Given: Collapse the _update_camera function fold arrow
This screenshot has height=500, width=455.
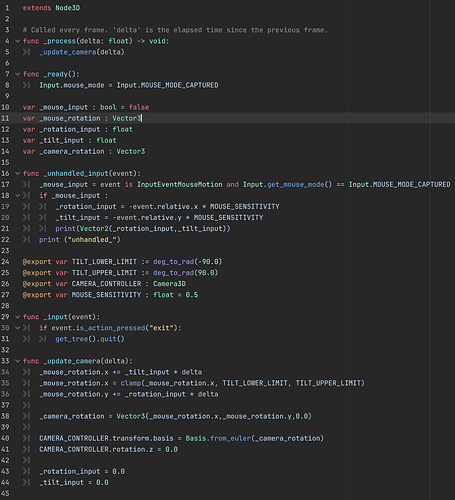Looking at the screenshot, I should (18, 361).
